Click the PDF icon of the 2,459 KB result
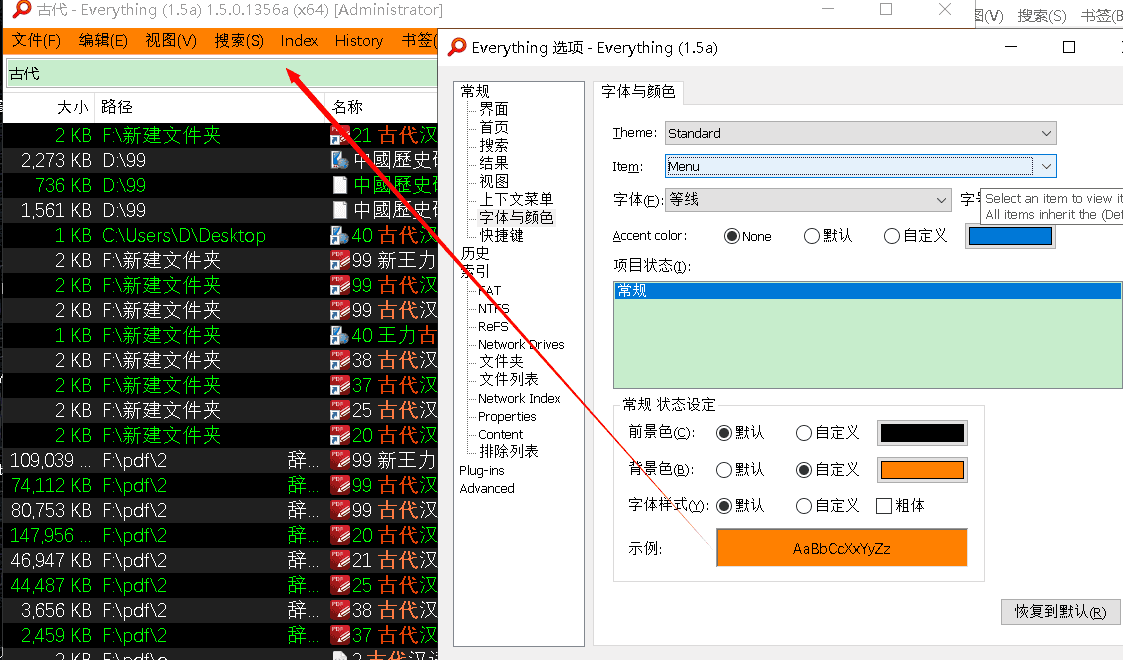Screen dimensions: 1123x660 click(339, 635)
